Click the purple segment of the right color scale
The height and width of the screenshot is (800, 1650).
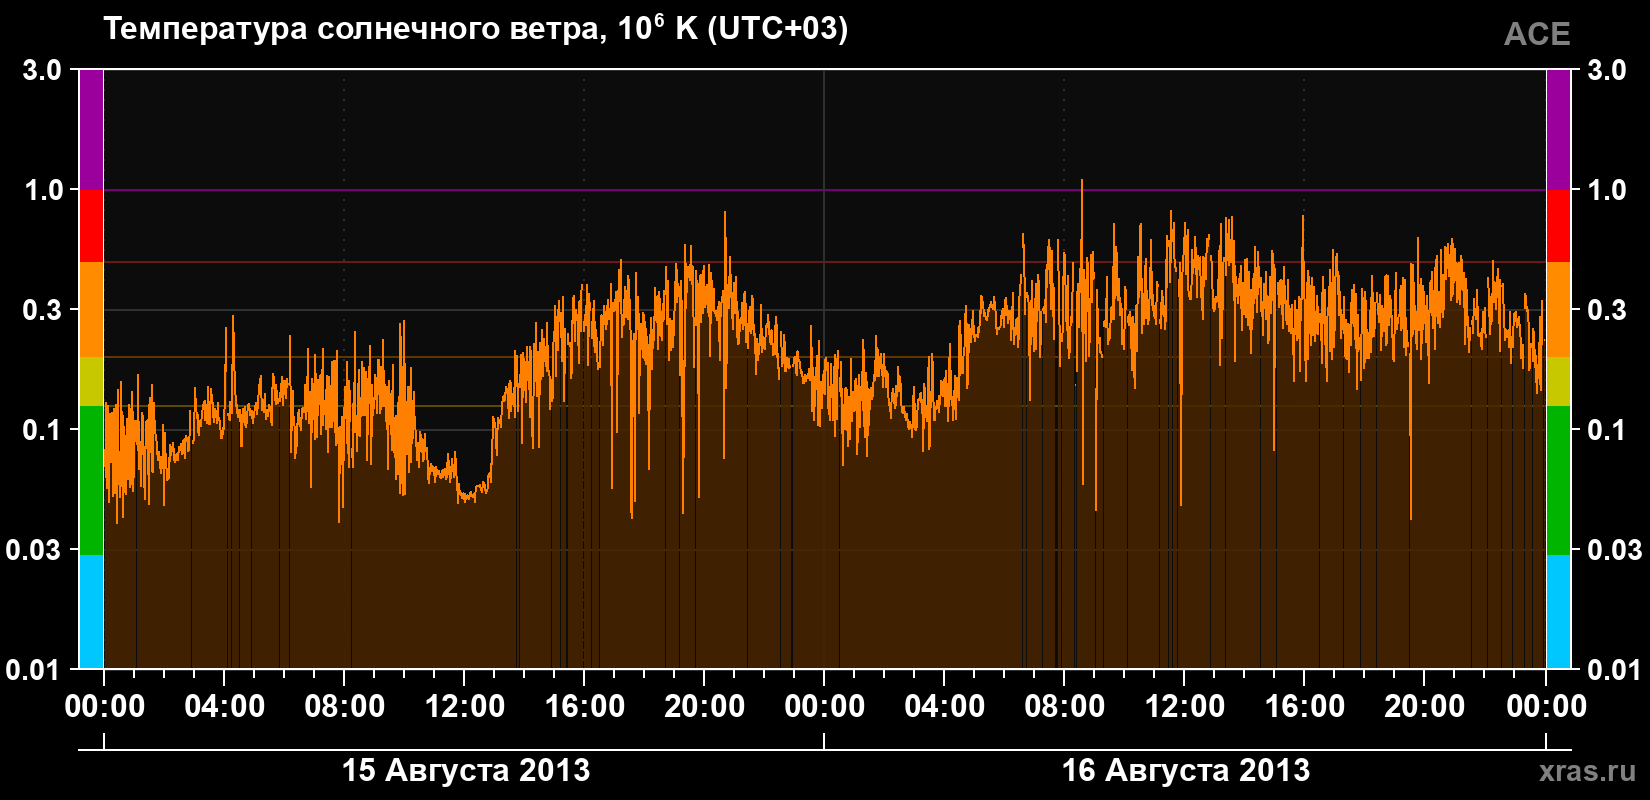(x=1559, y=130)
